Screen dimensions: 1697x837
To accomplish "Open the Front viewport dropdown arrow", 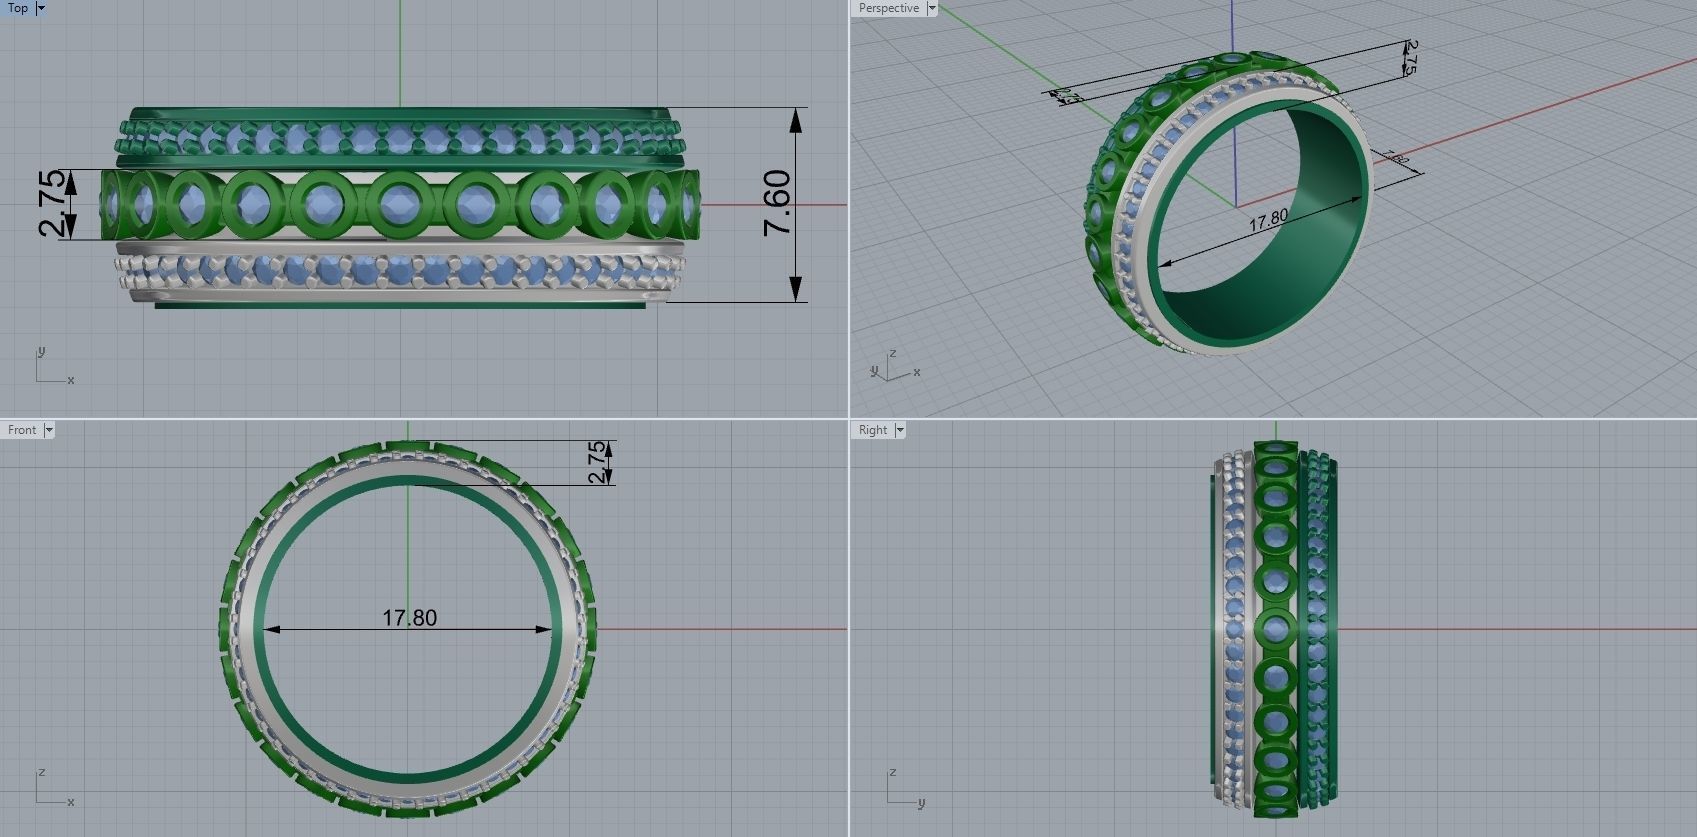I will pyautogui.click(x=49, y=430).
